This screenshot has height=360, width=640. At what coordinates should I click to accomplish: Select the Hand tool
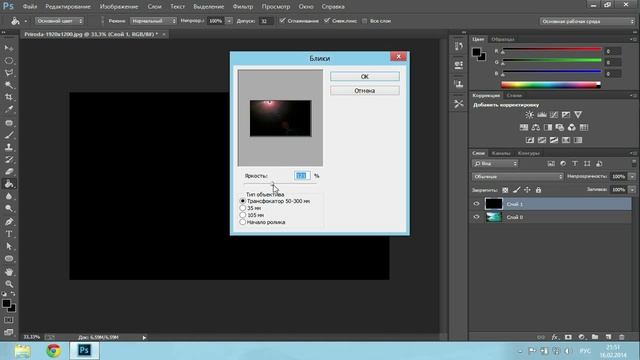pos(9,271)
